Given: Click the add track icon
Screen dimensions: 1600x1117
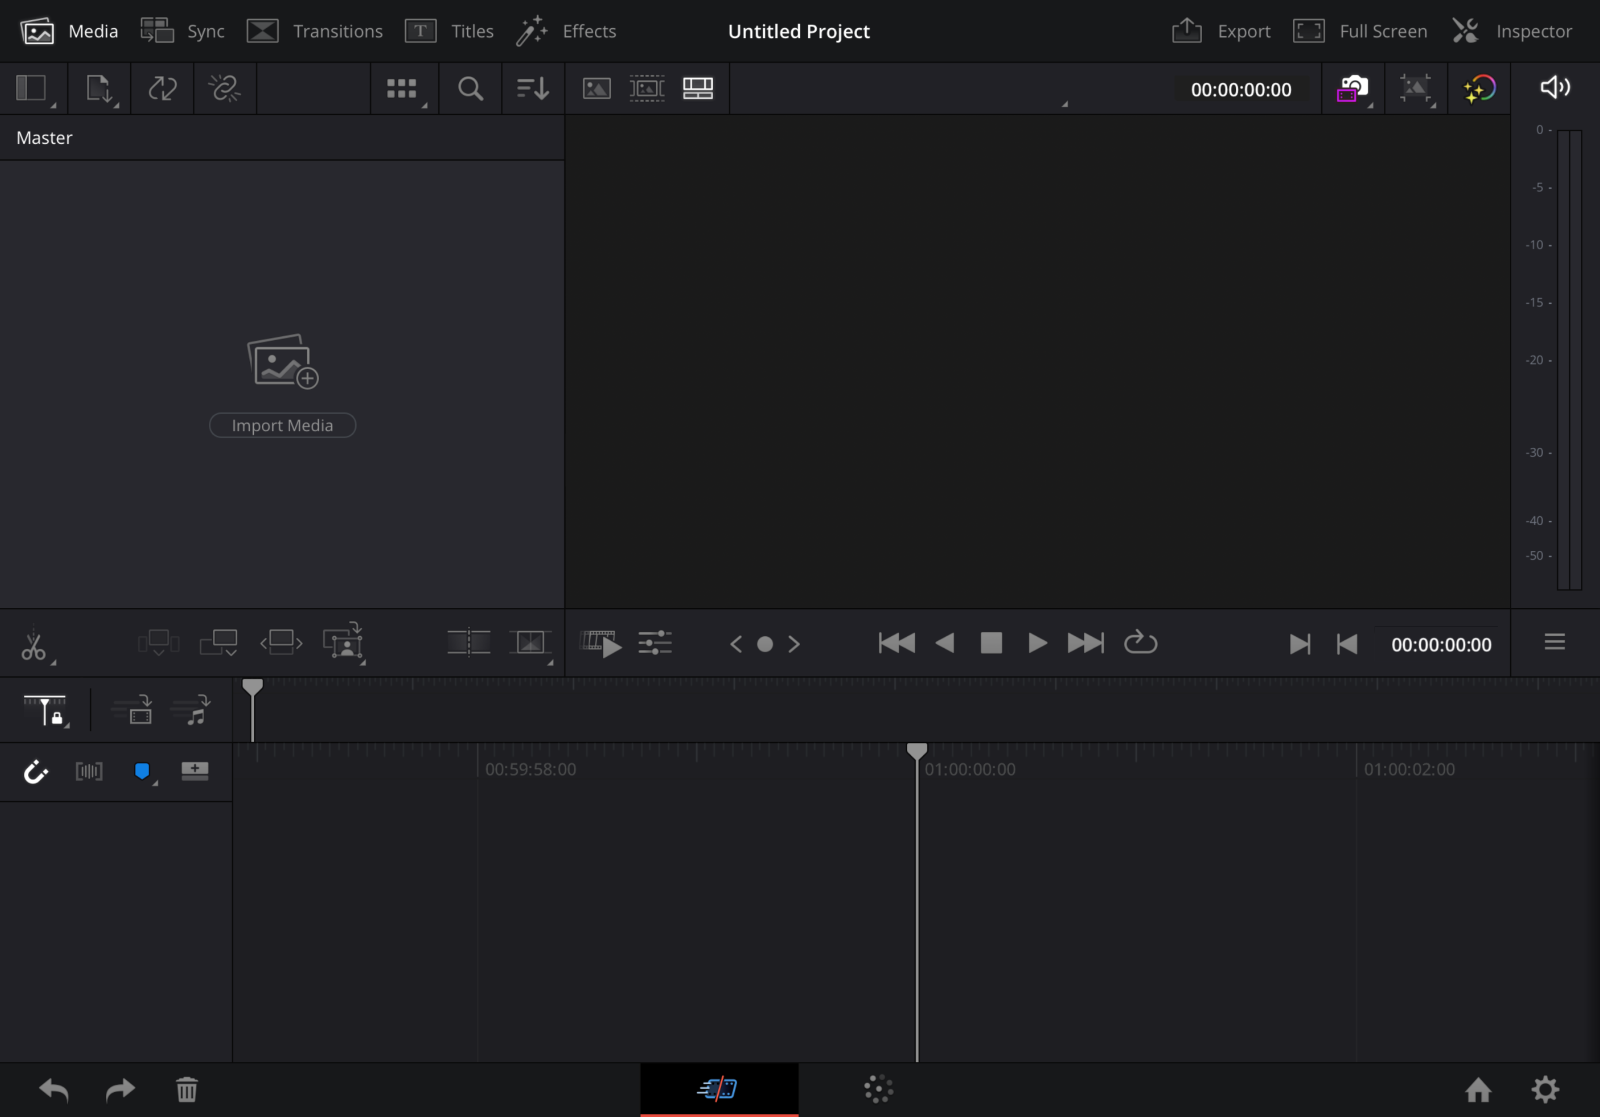Looking at the screenshot, I should 195,770.
